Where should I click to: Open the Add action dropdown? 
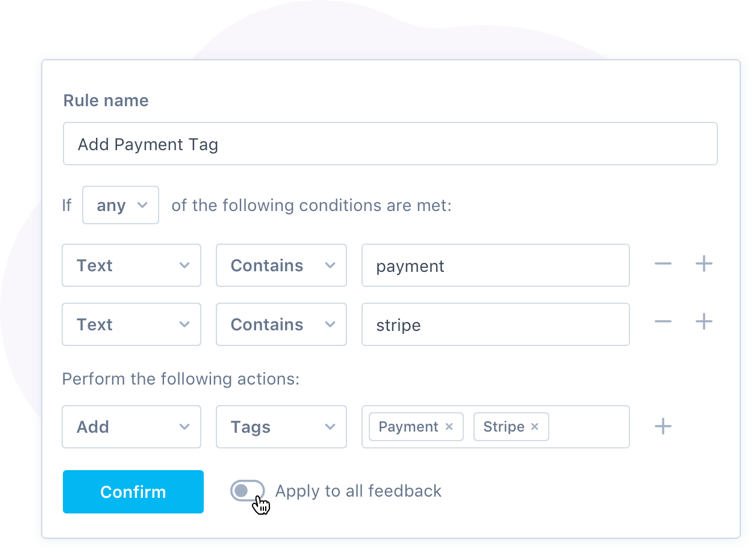click(x=131, y=427)
